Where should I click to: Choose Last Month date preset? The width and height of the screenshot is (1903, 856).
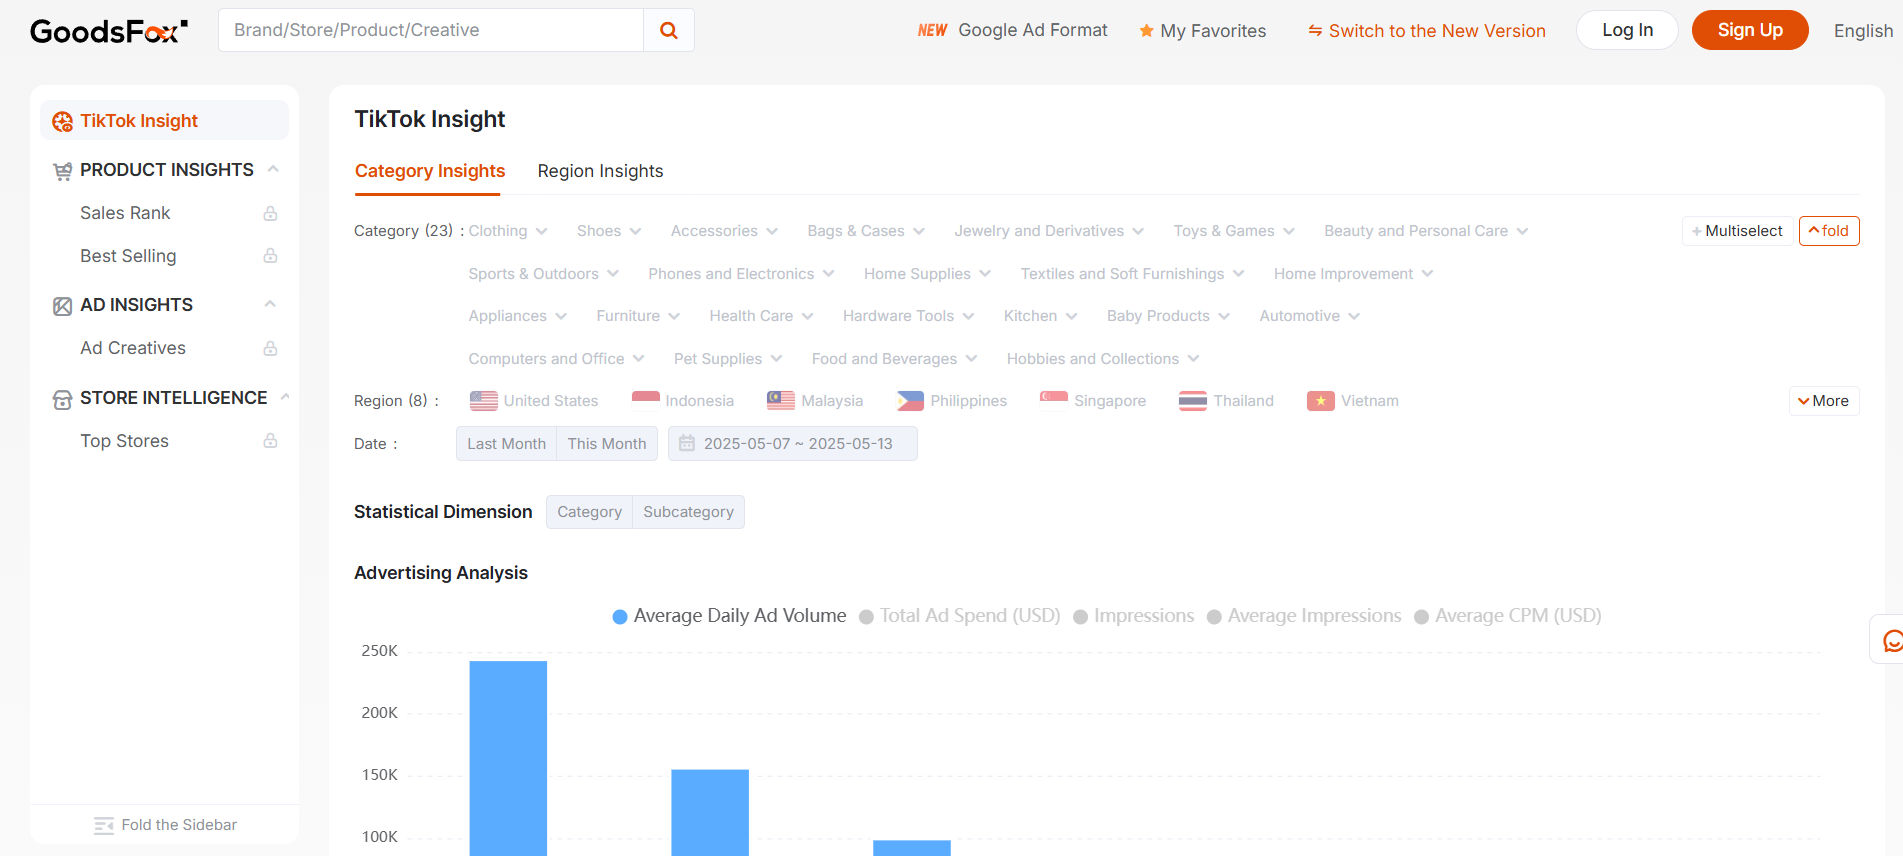(x=506, y=443)
